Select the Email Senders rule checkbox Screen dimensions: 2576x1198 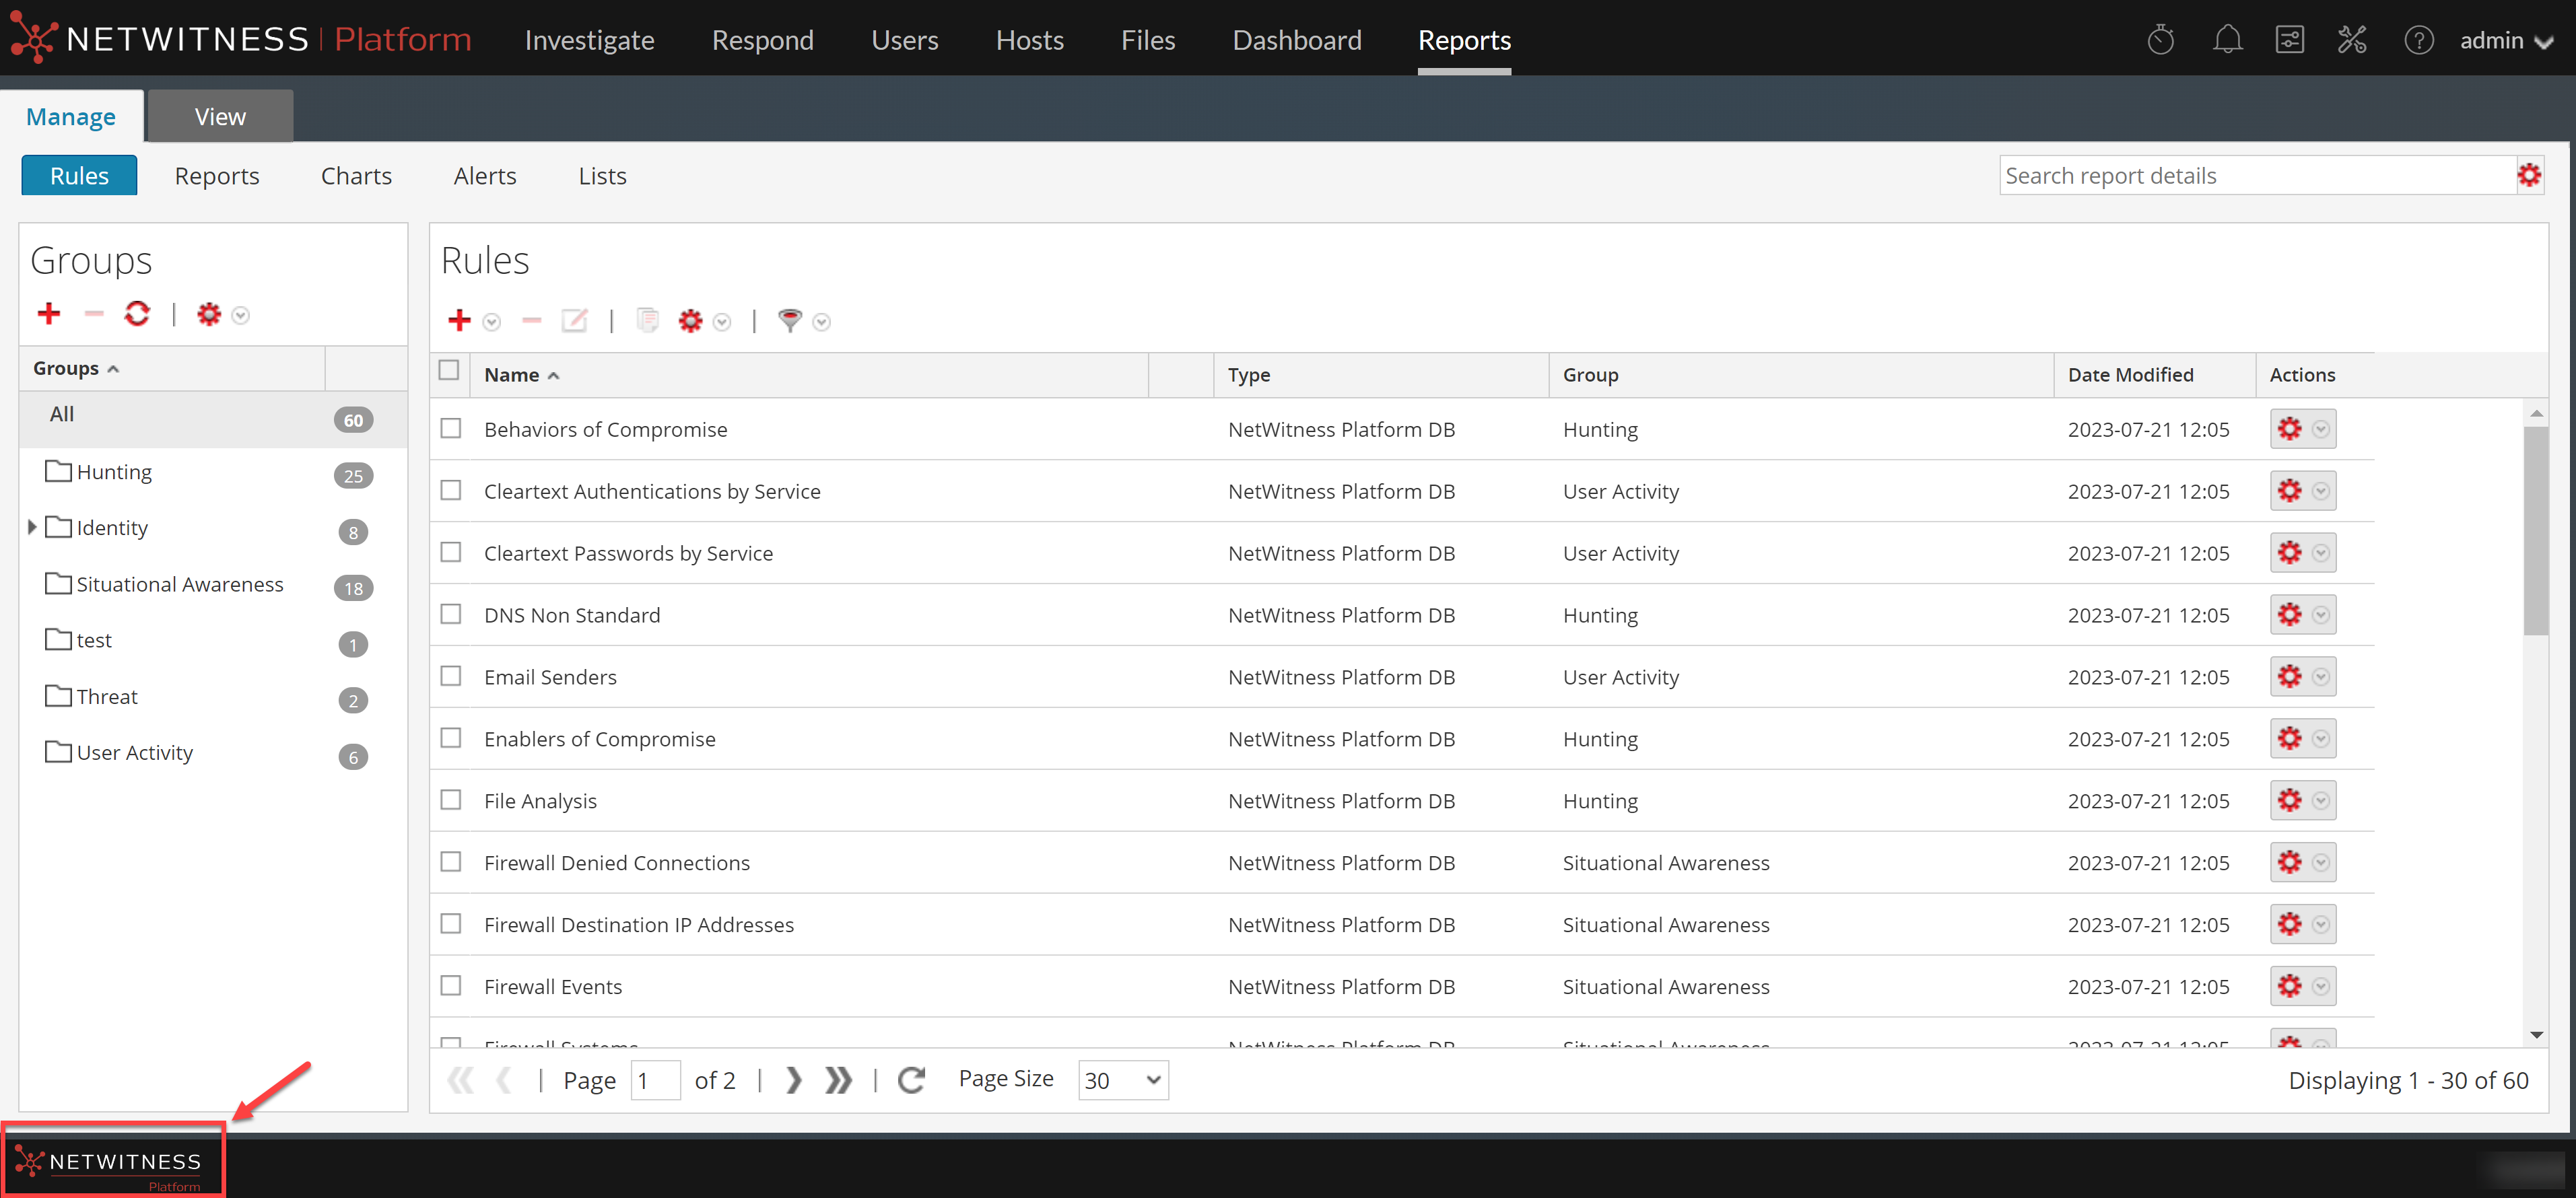click(x=451, y=677)
